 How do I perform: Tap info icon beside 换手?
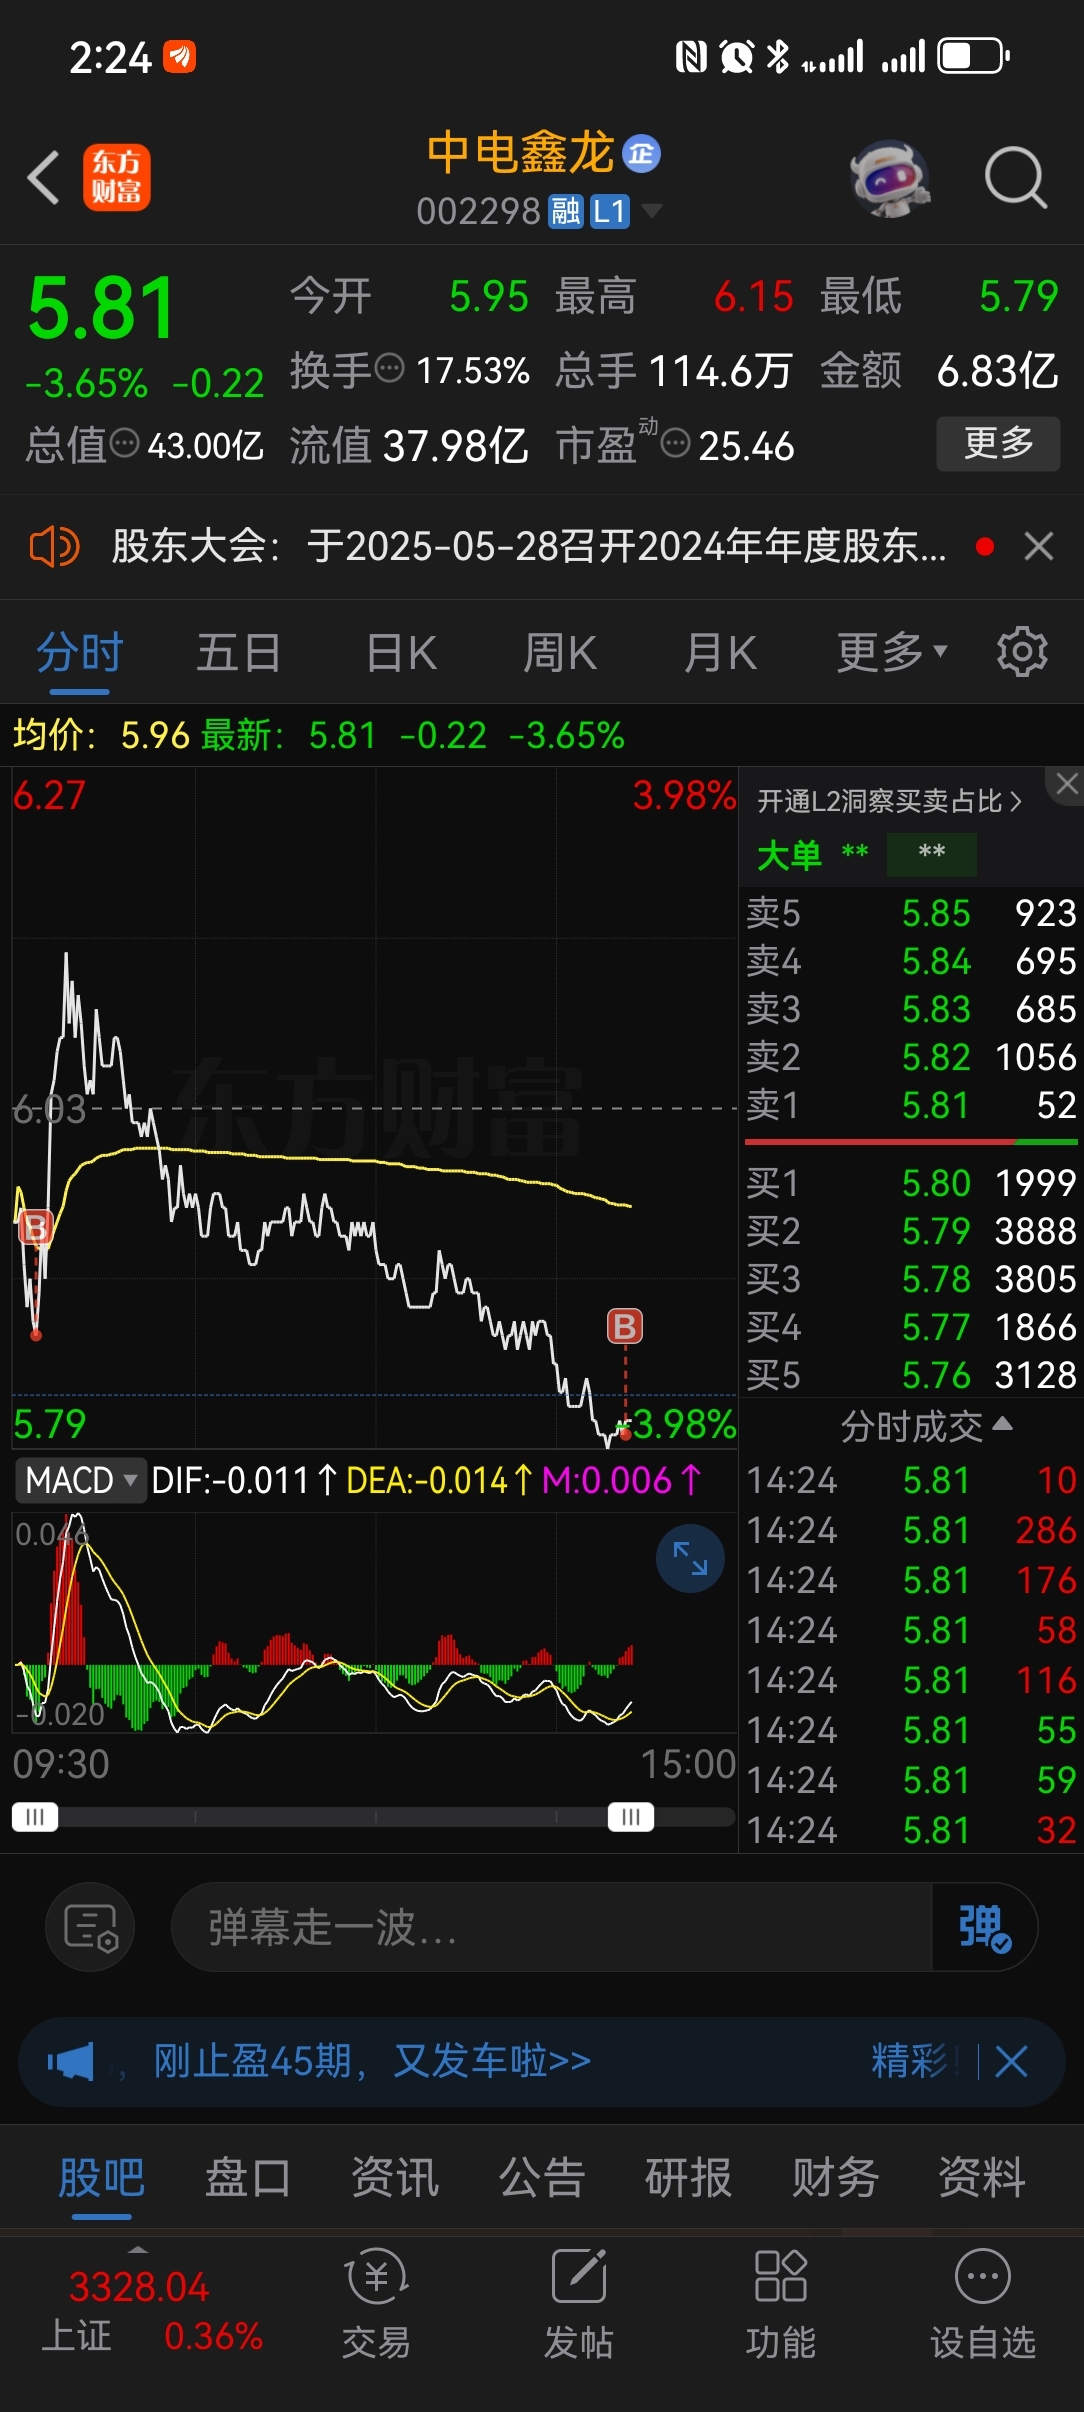(x=389, y=369)
